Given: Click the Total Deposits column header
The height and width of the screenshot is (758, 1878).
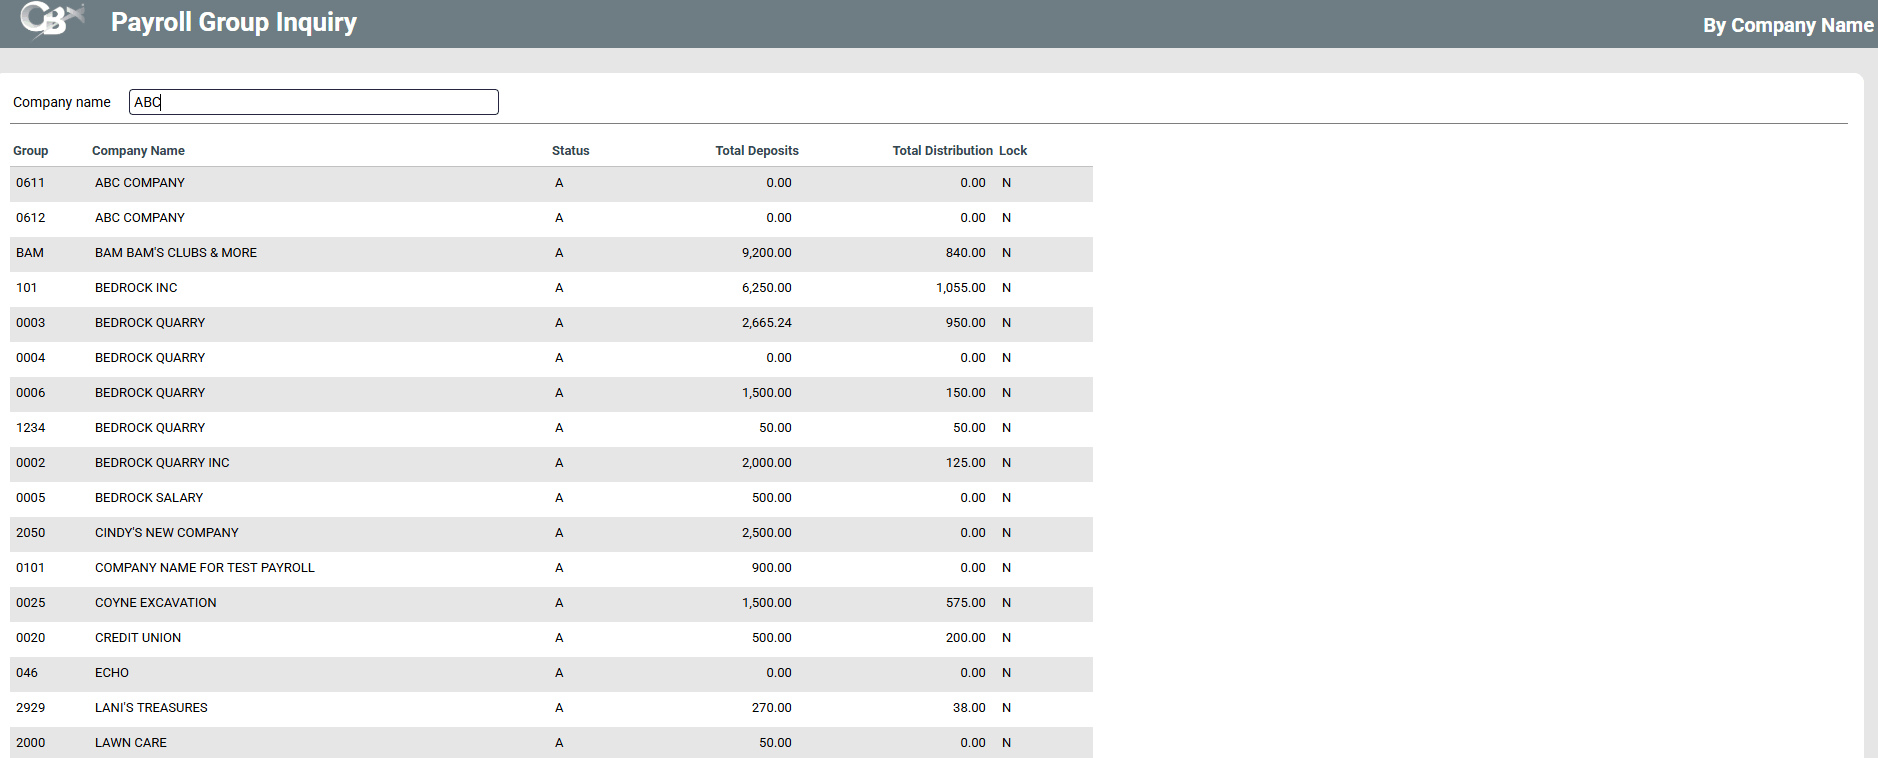Looking at the screenshot, I should (756, 151).
